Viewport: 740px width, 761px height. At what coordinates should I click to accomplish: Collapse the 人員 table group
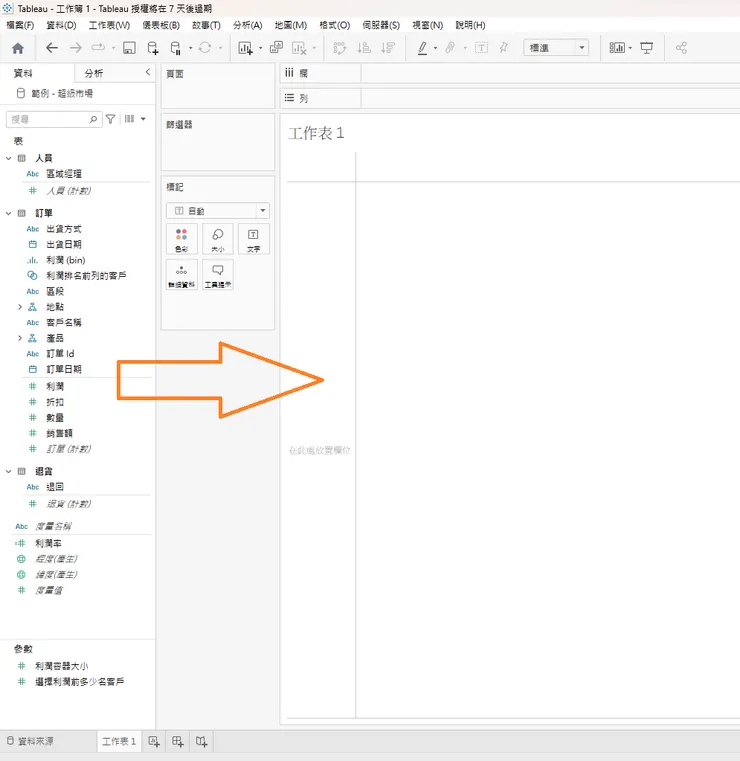click(x=8, y=158)
